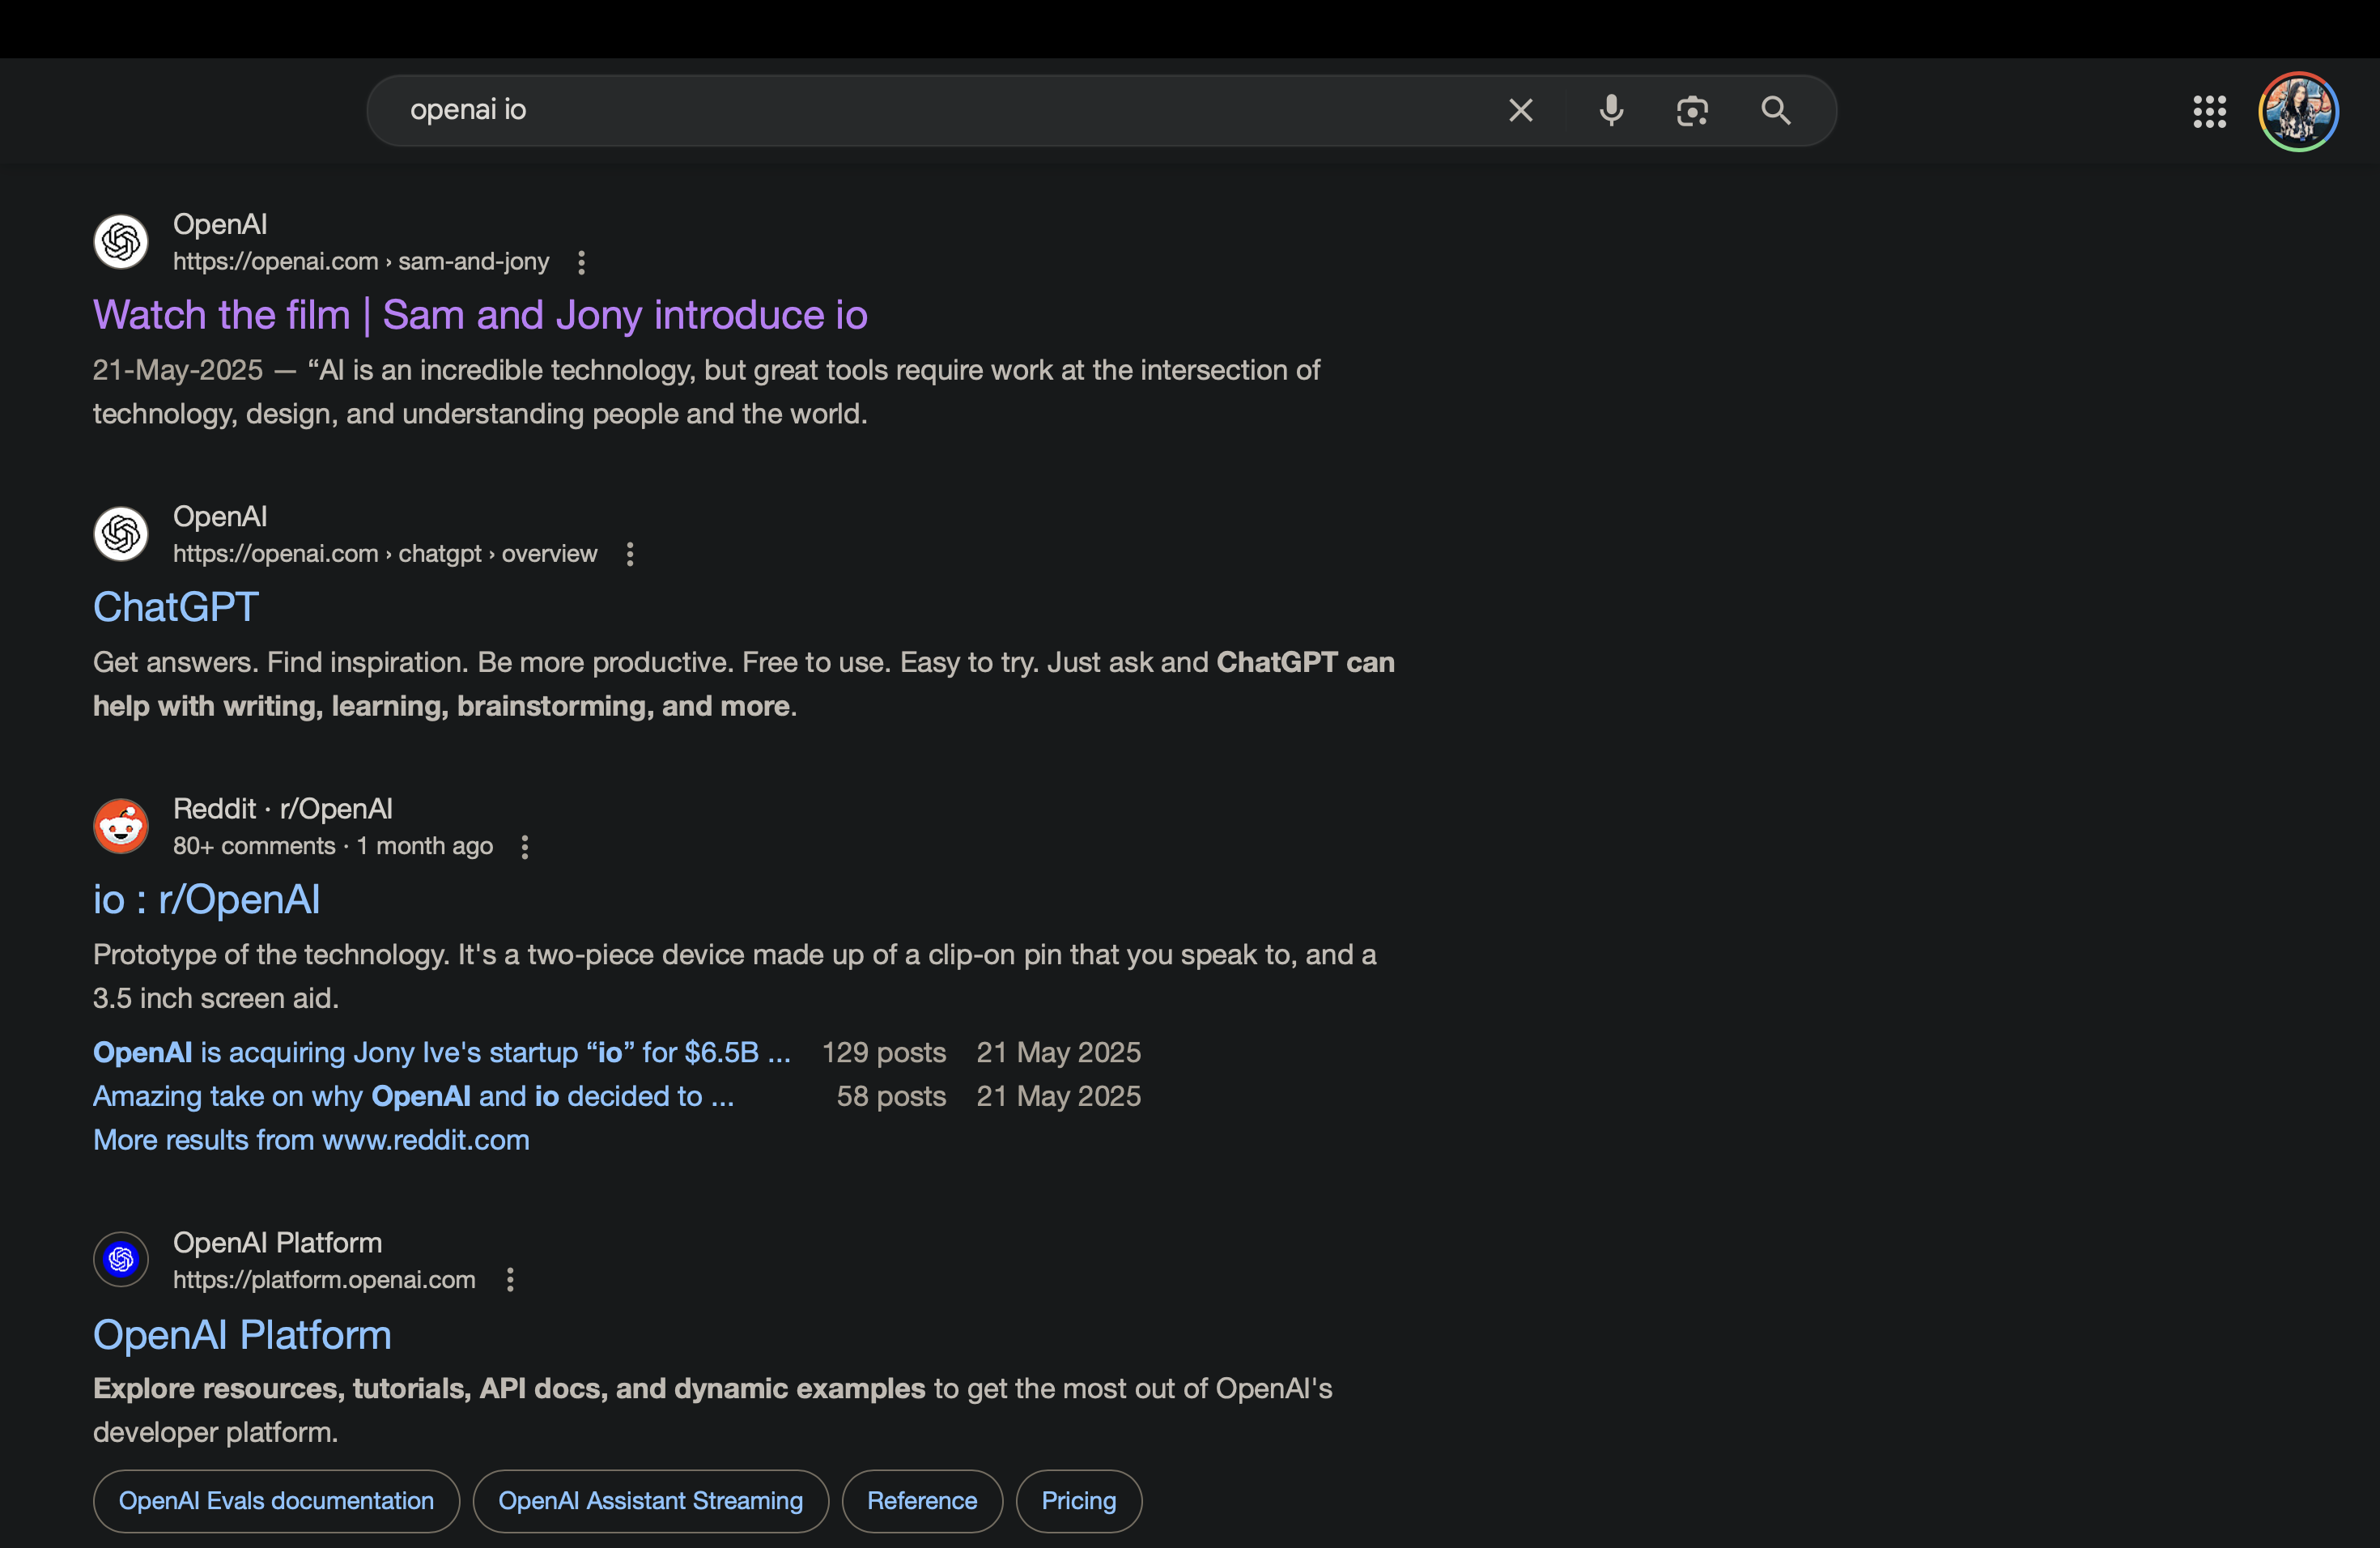Click the 'https://openai.com › chatgpt › overview' URL
The image size is (2380, 1548).
point(385,553)
